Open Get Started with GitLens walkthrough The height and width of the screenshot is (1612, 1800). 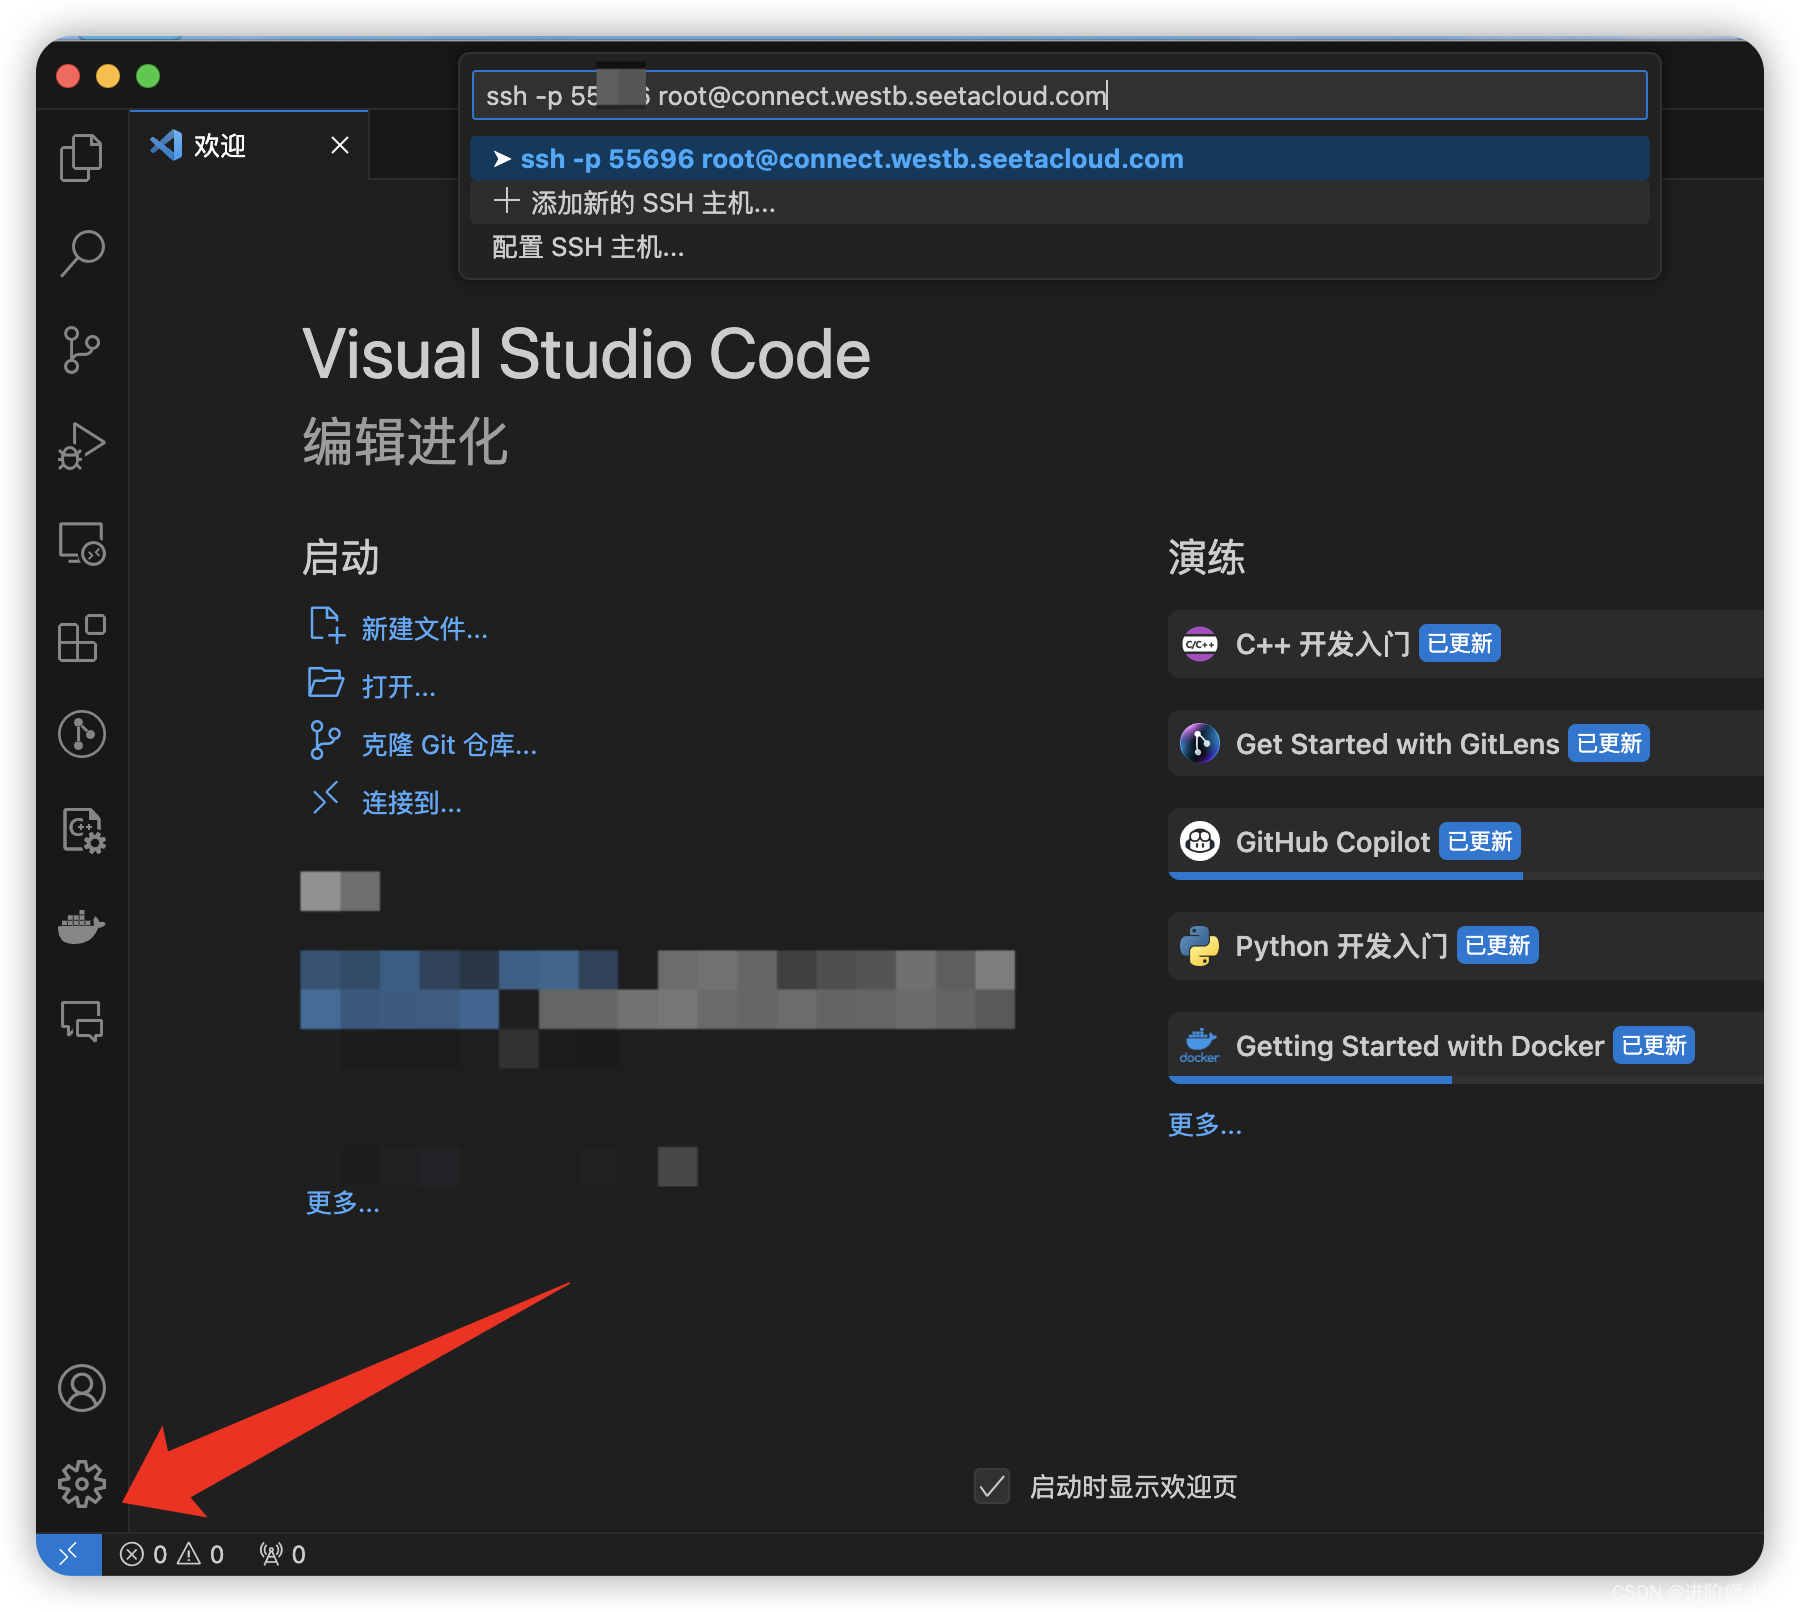(x=1466, y=743)
